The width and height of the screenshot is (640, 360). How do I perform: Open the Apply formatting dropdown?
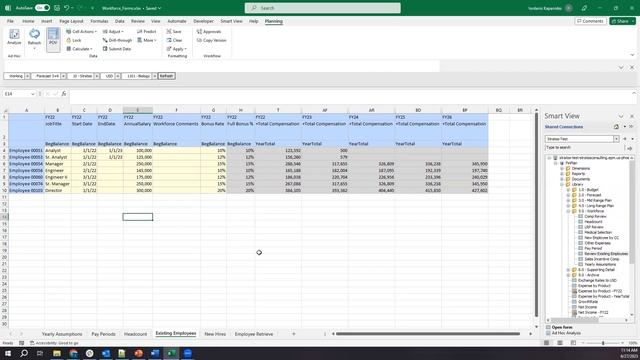coord(176,49)
